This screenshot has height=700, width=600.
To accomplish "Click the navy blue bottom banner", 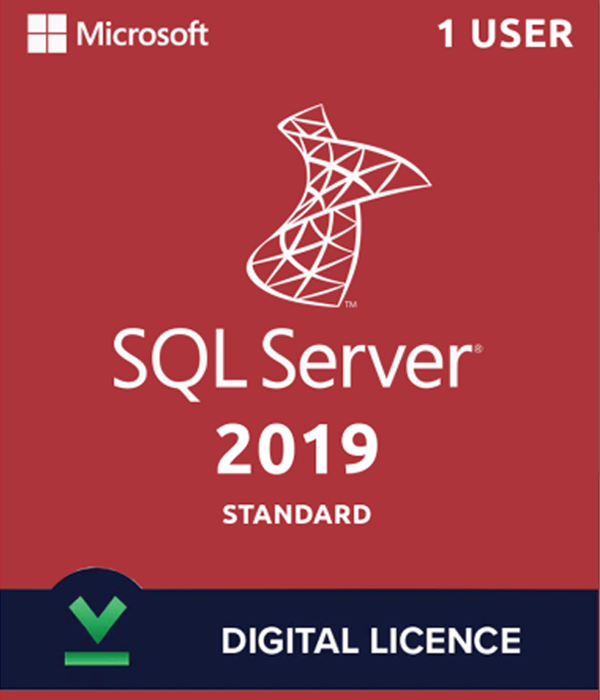I will point(300,639).
